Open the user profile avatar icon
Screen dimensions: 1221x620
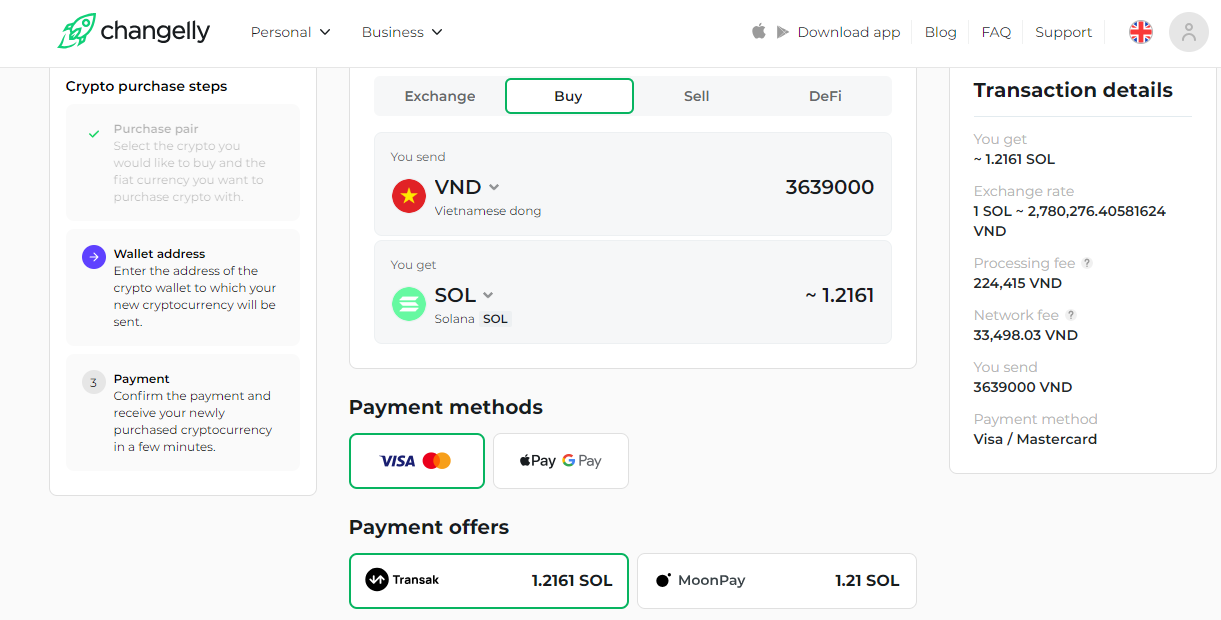click(1188, 32)
